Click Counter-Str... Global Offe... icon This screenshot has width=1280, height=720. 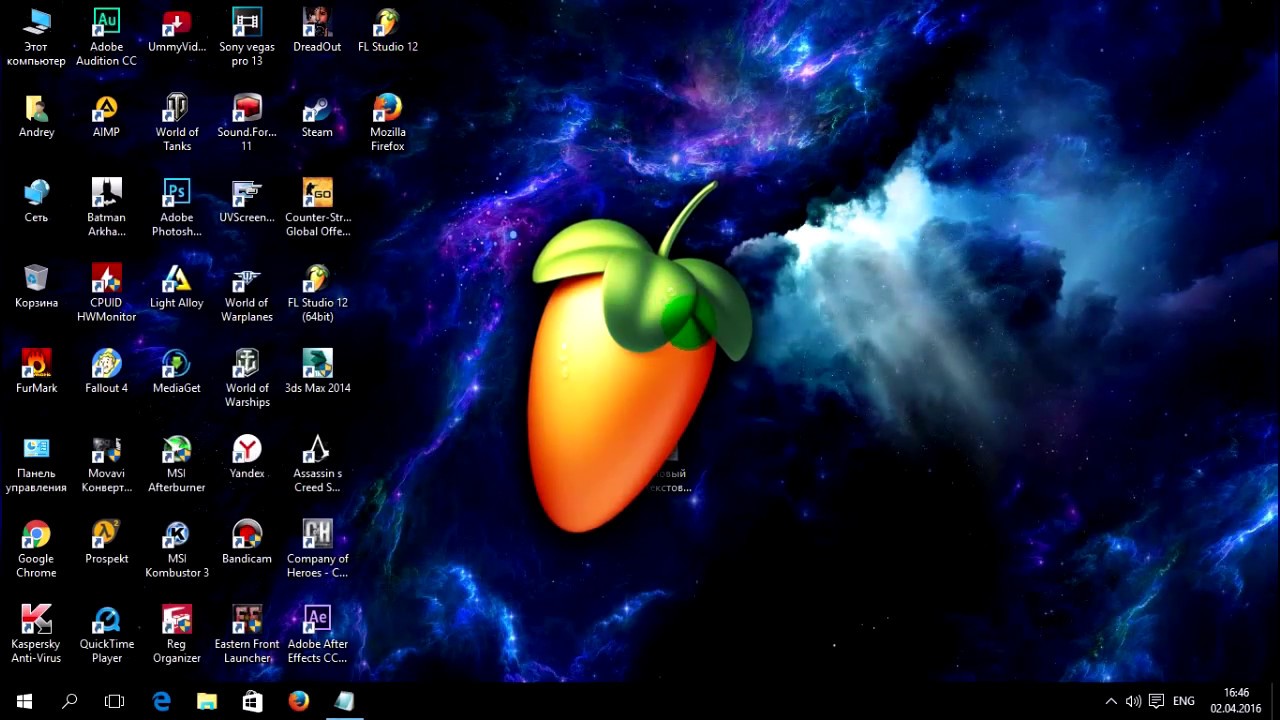pos(317,207)
